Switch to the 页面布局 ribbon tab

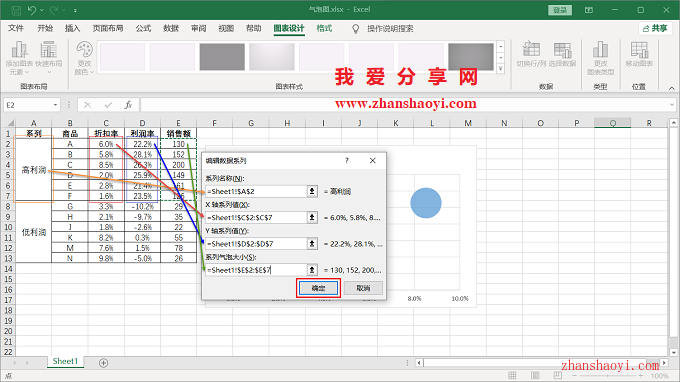click(108, 28)
